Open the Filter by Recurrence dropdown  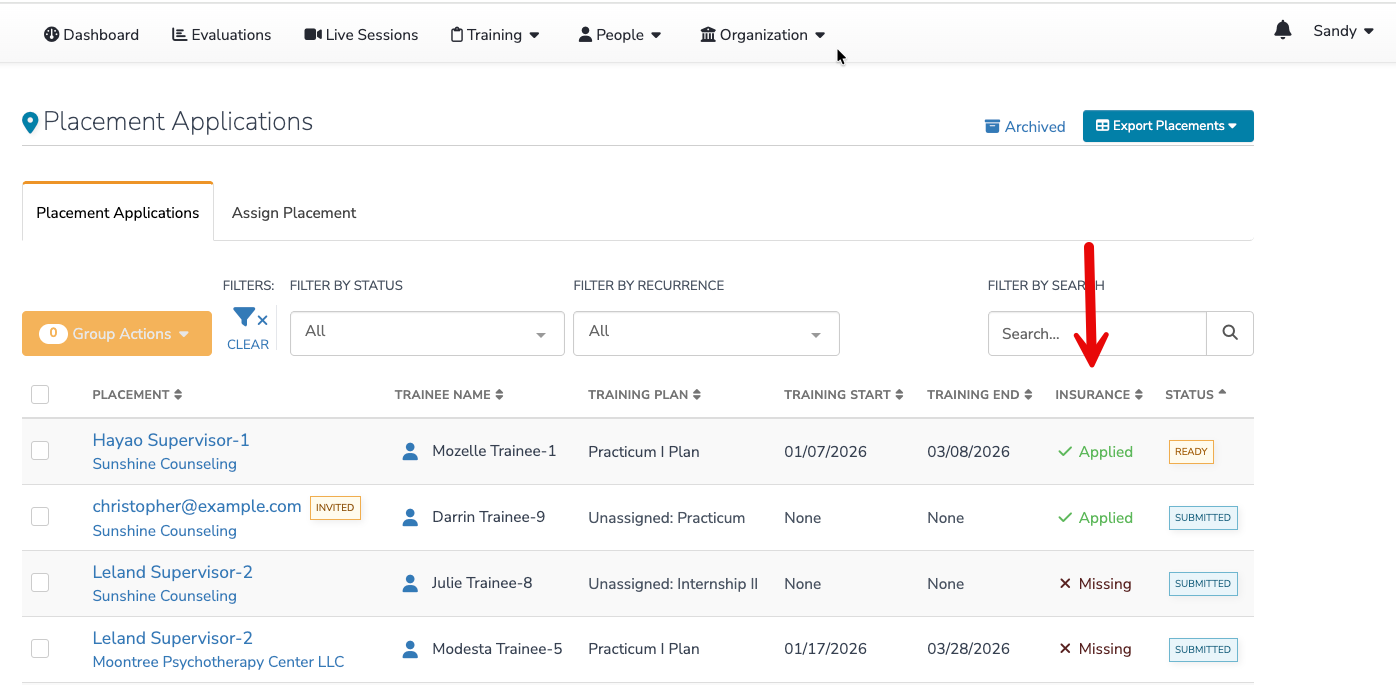pos(706,333)
